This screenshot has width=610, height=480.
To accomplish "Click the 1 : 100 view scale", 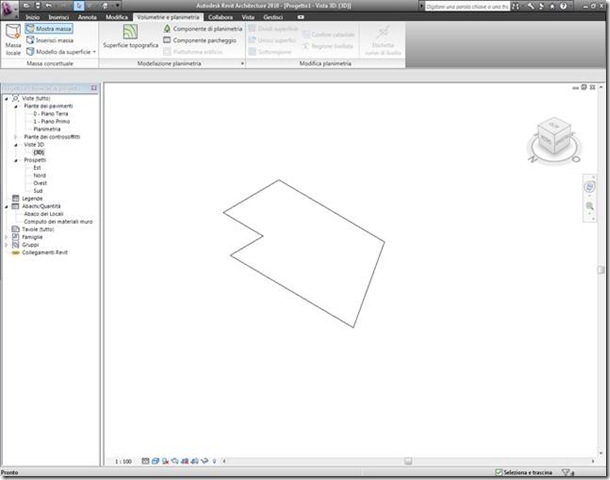I will (123, 461).
